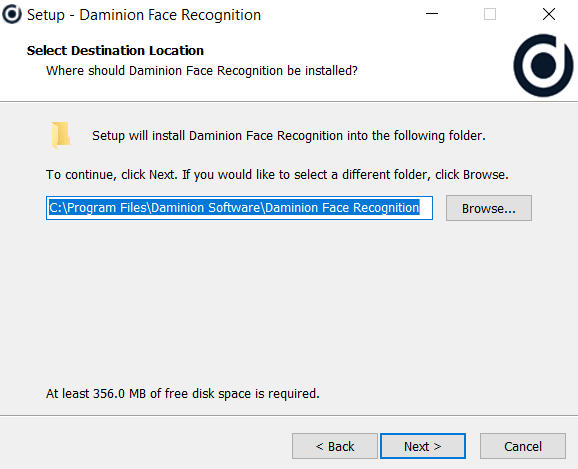The height and width of the screenshot is (469, 578).
Task: Continue installation with Next button
Action: pyautogui.click(x=423, y=446)
